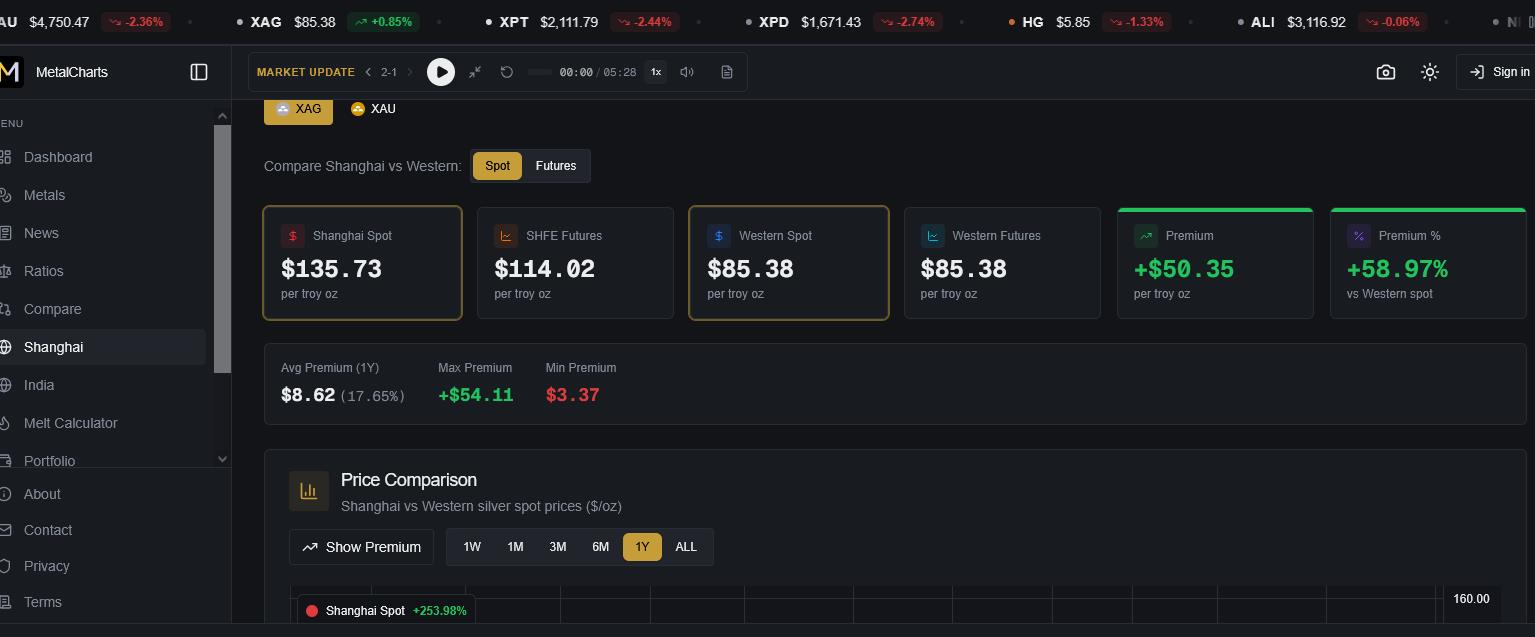
Task: Change playback speed from 1x
Action: (656, 72)
